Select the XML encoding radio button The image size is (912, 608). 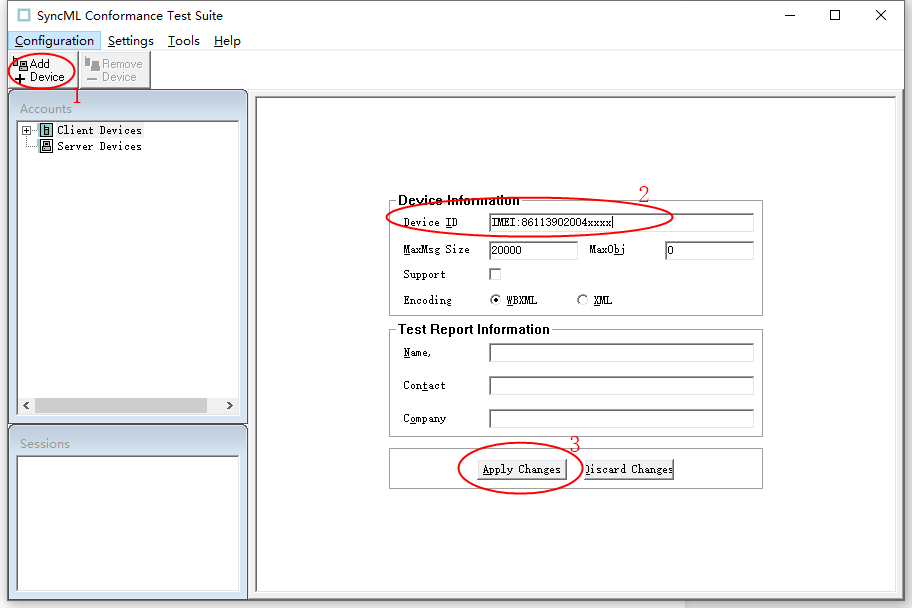pos(582,300)
